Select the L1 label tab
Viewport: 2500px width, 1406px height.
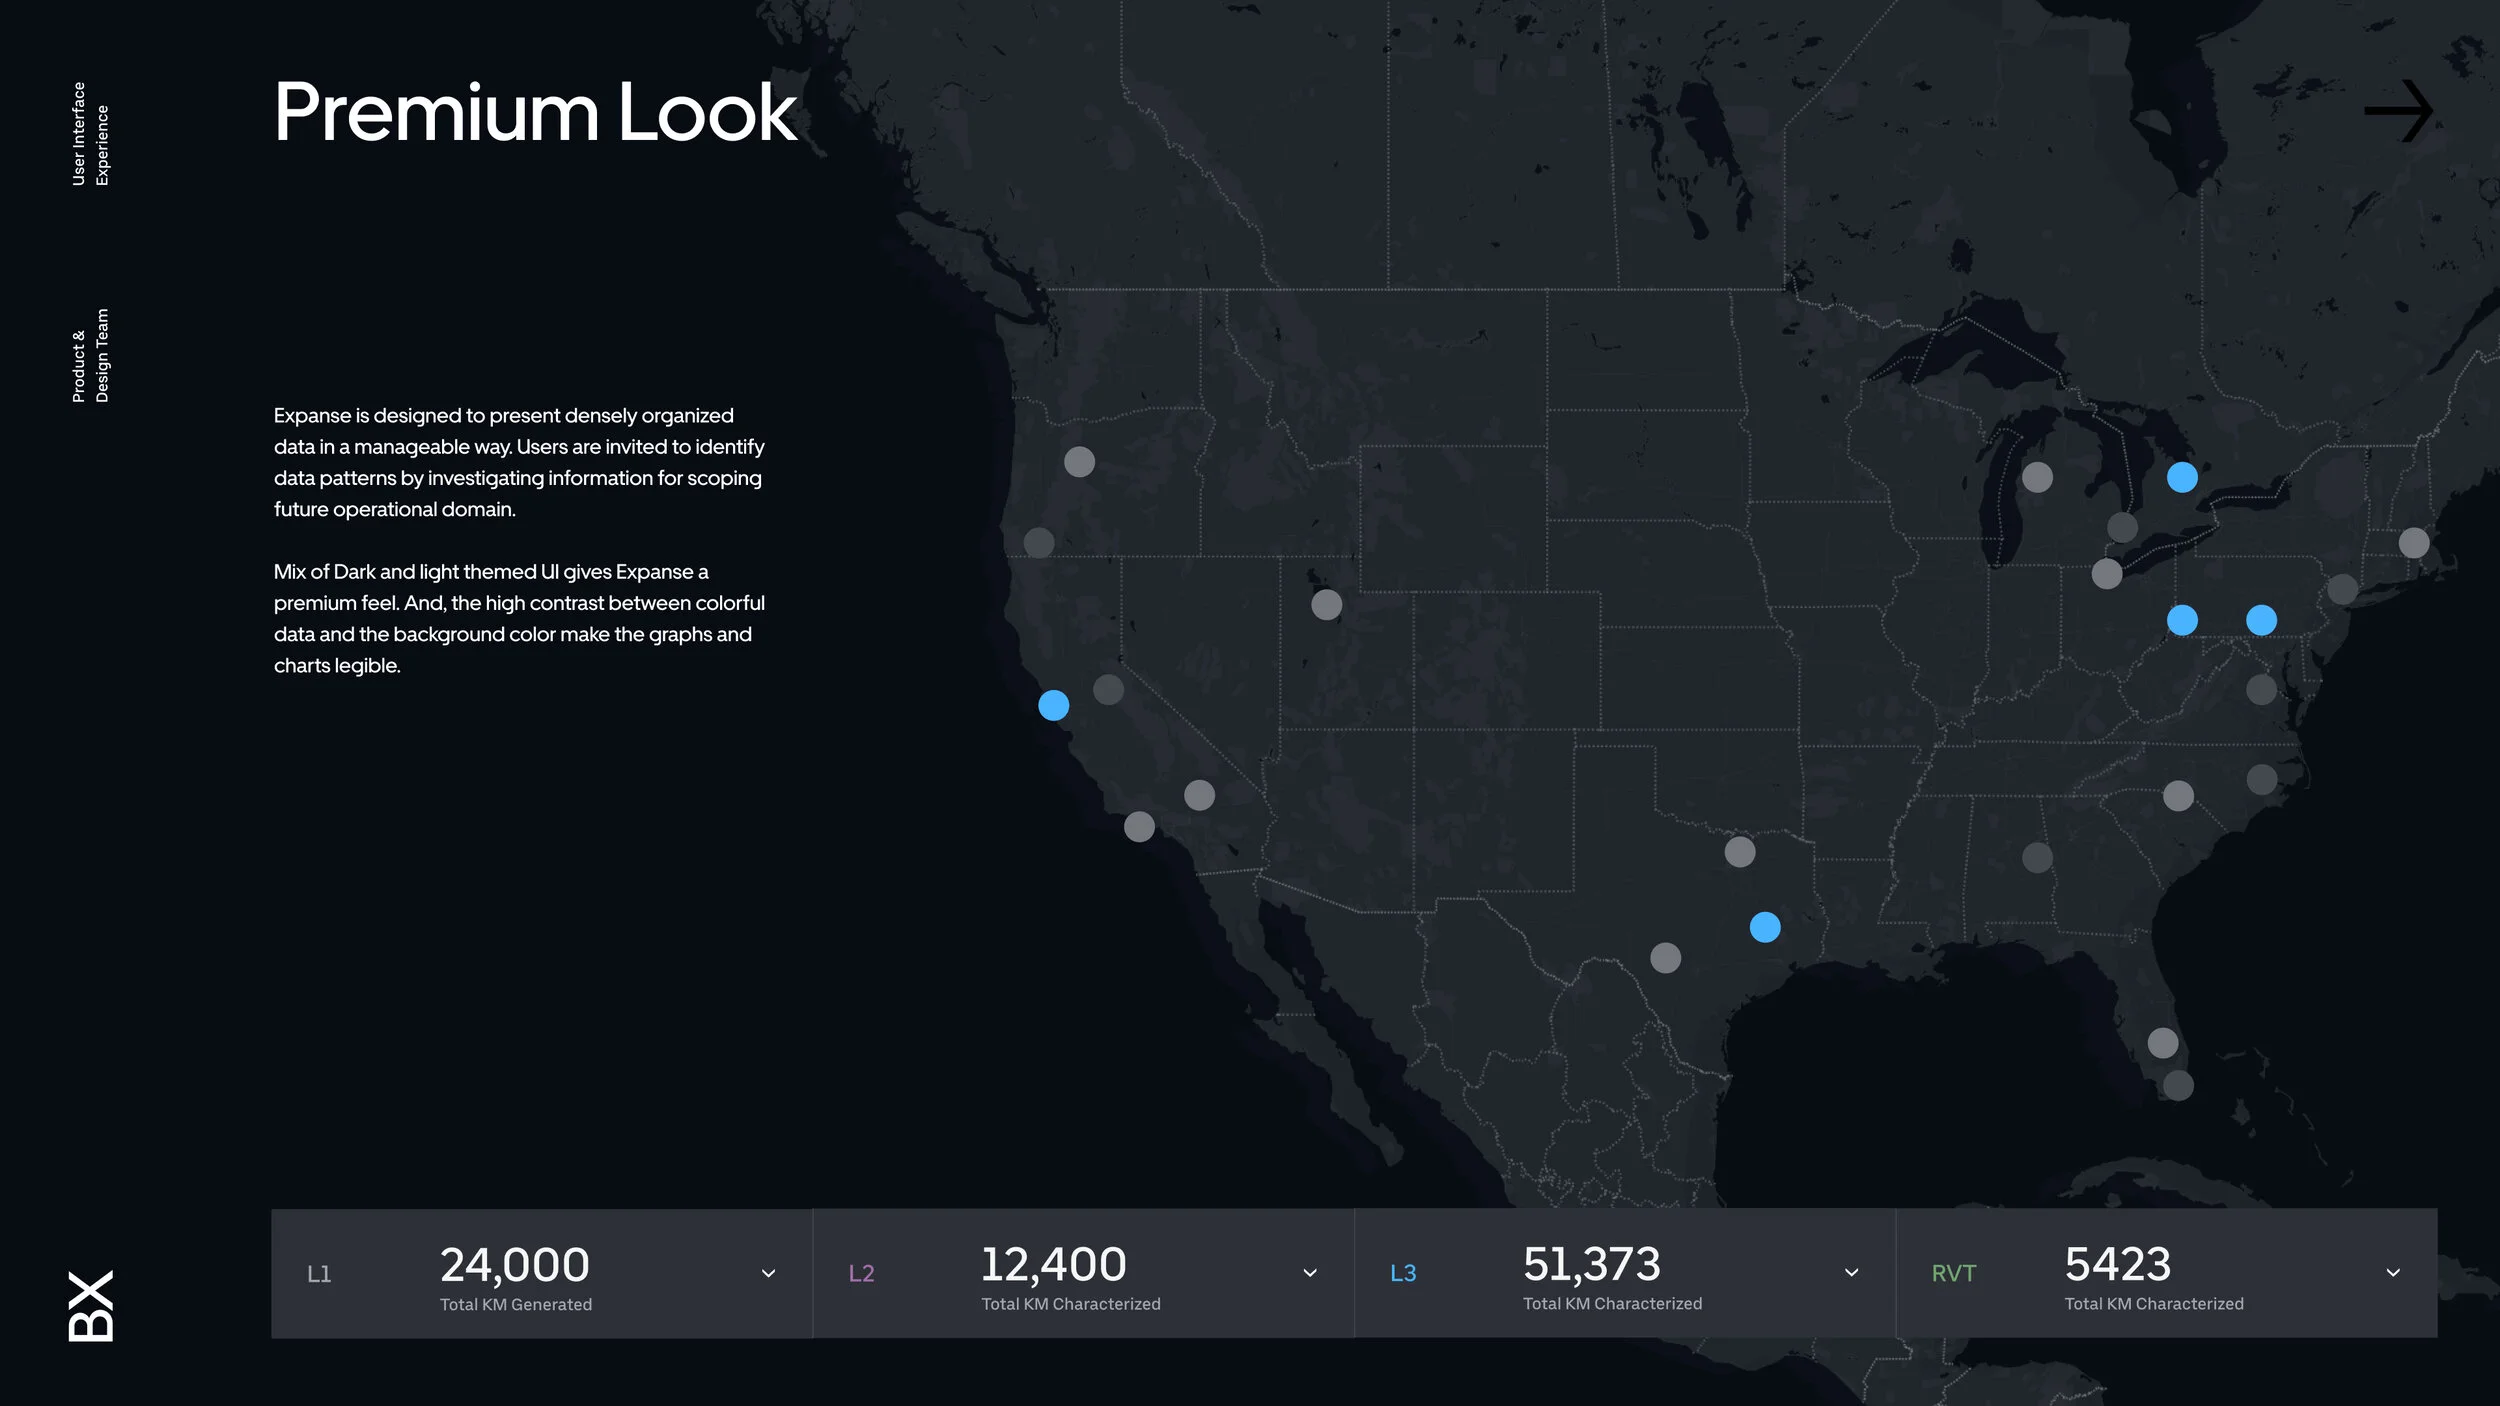pyautogui.click(x=319, y=1274)
